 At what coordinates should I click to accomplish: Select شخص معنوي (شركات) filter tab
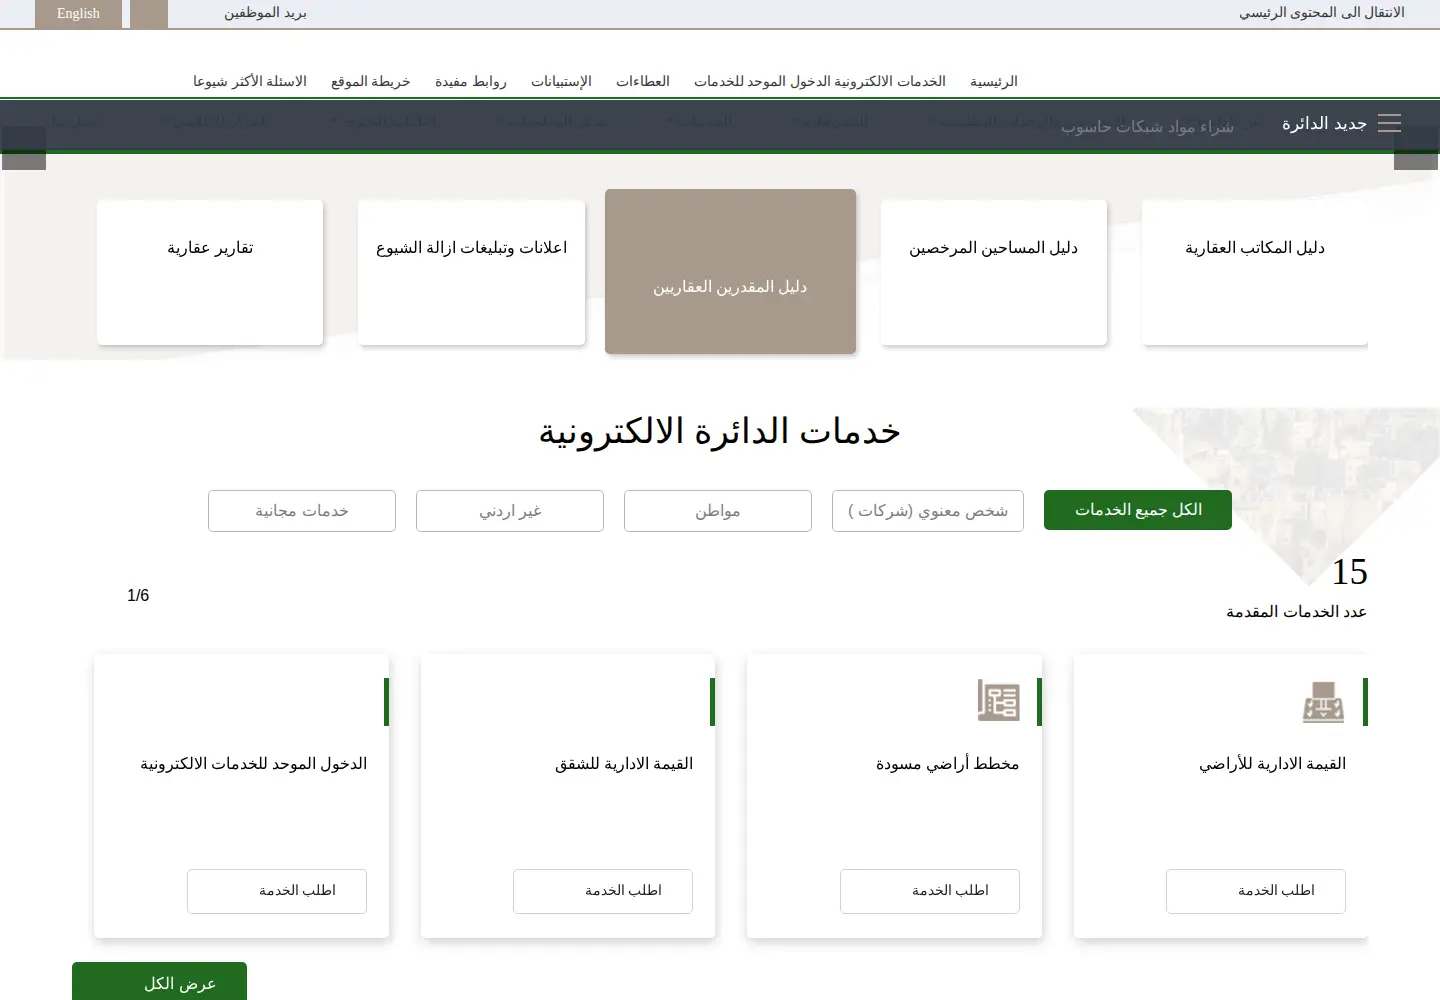pyautogui.click(x=928, y=511)
